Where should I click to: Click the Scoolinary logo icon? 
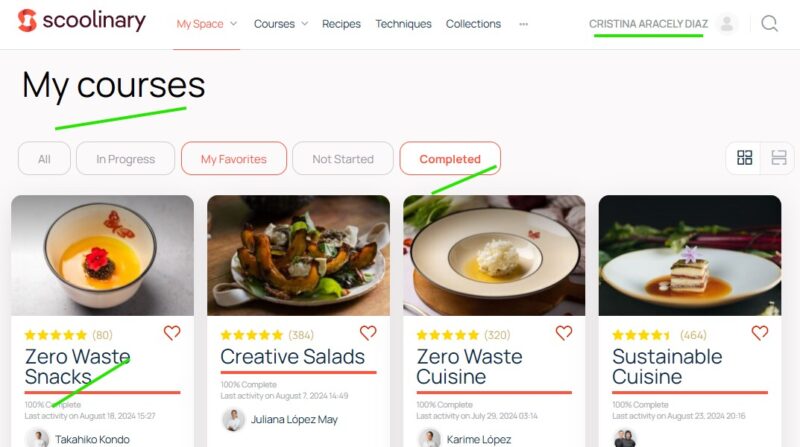(x=27, y=21)
